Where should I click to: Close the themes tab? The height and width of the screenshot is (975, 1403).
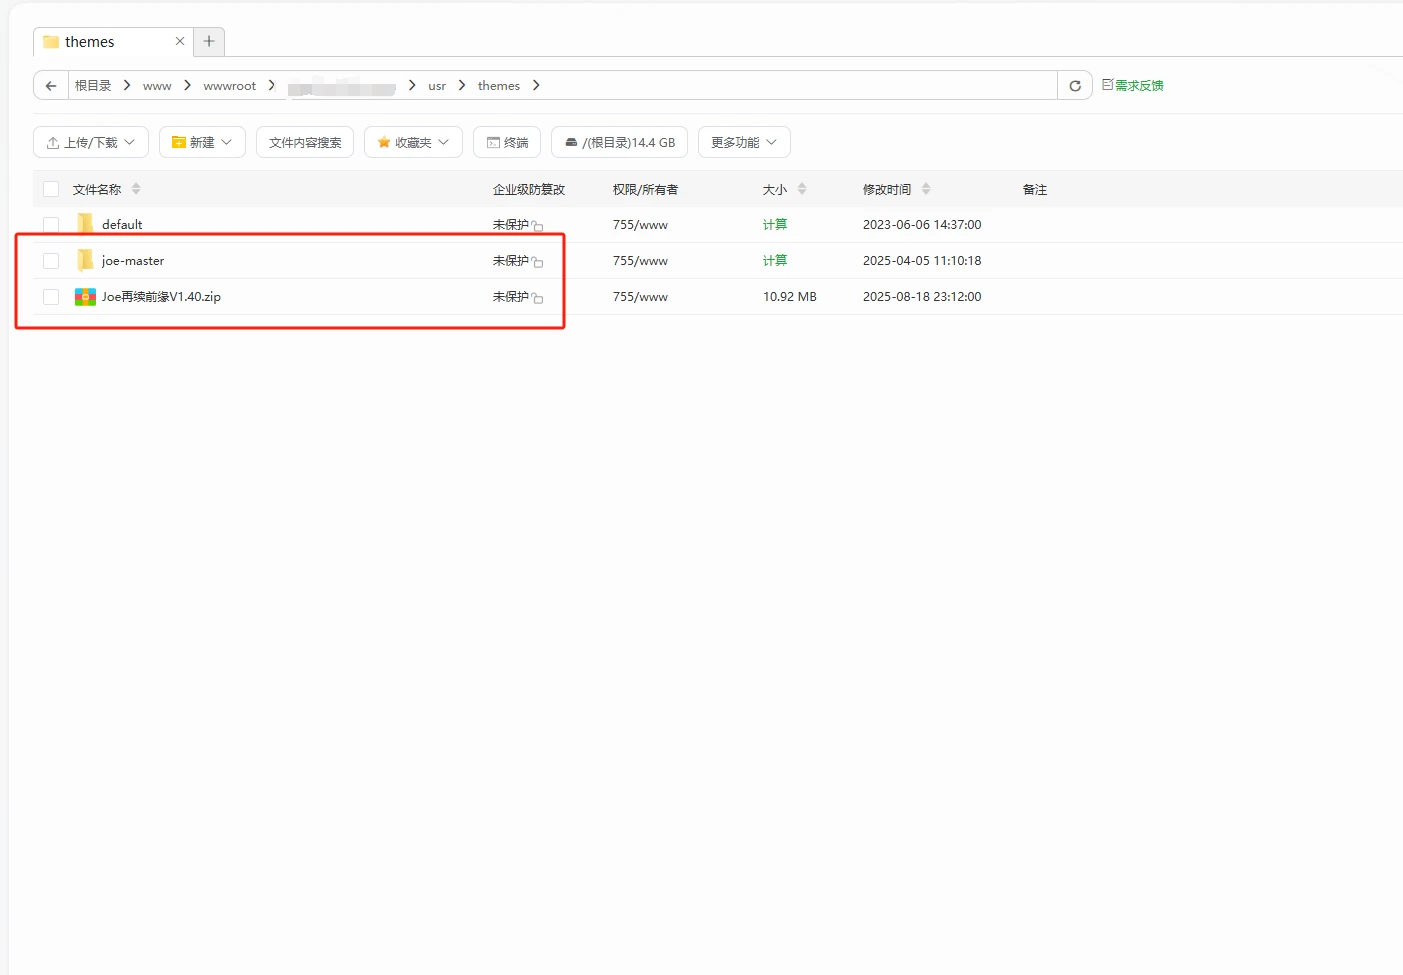(180, 42)
